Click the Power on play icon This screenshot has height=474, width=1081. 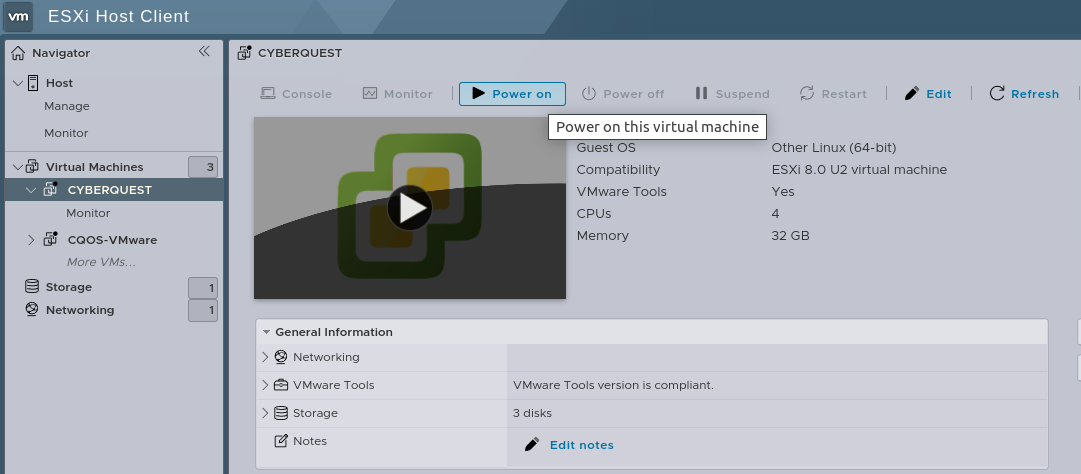coord(478,94)
